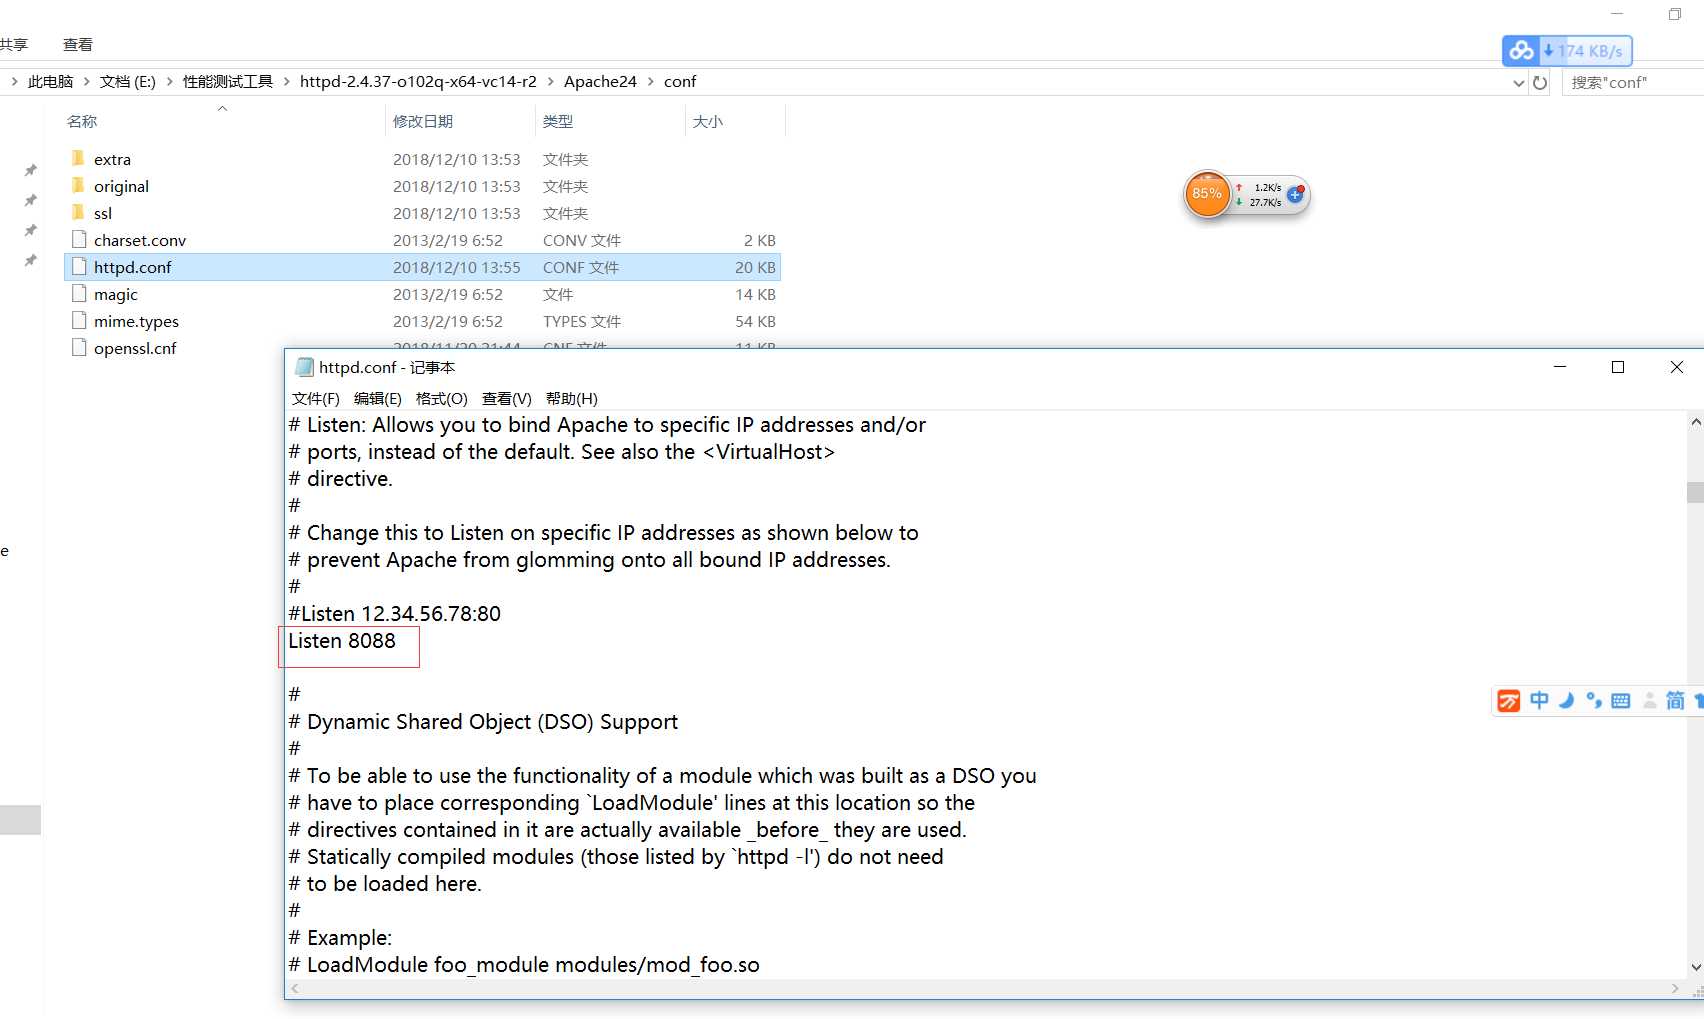
Task: Click Notepad vertical scrollbar thumb
Action: pyautogui.click(x=1695, y=492)
